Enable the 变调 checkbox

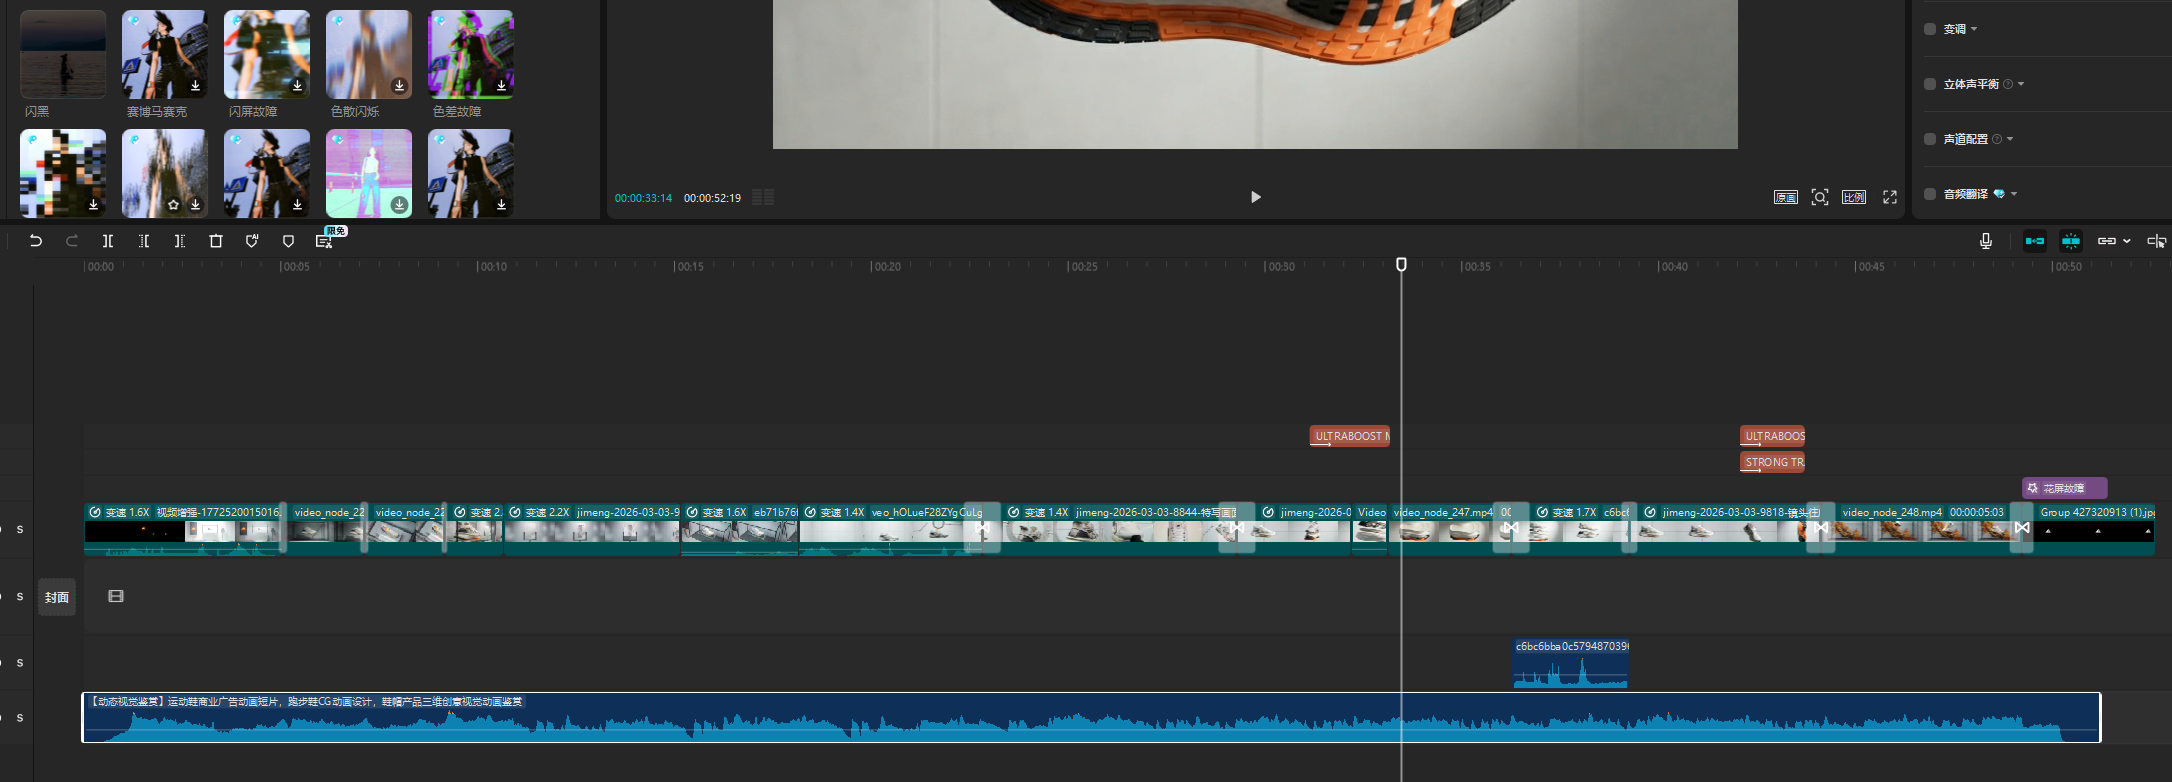[1930, 29]
